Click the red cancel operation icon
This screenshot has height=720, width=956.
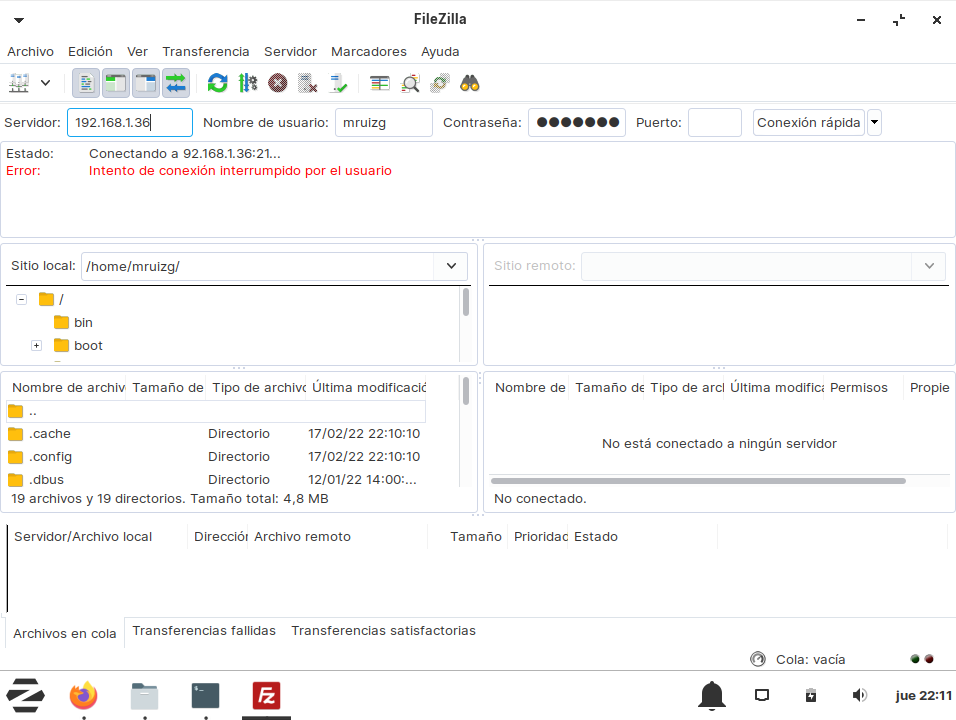pyautogui.click(x=278, y=83)
